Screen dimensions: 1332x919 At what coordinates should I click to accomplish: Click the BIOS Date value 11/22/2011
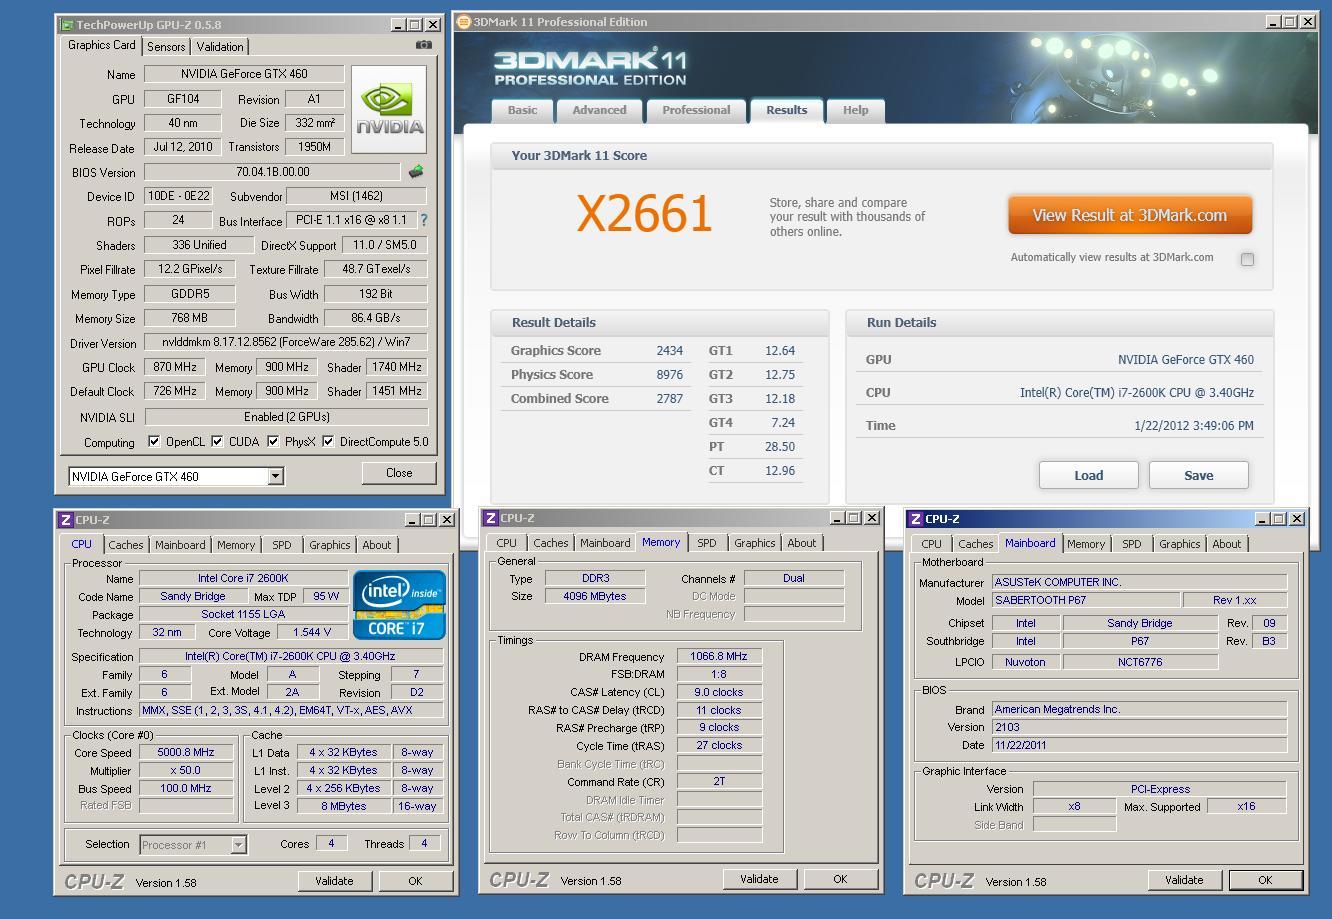(x=1139, y=745)
